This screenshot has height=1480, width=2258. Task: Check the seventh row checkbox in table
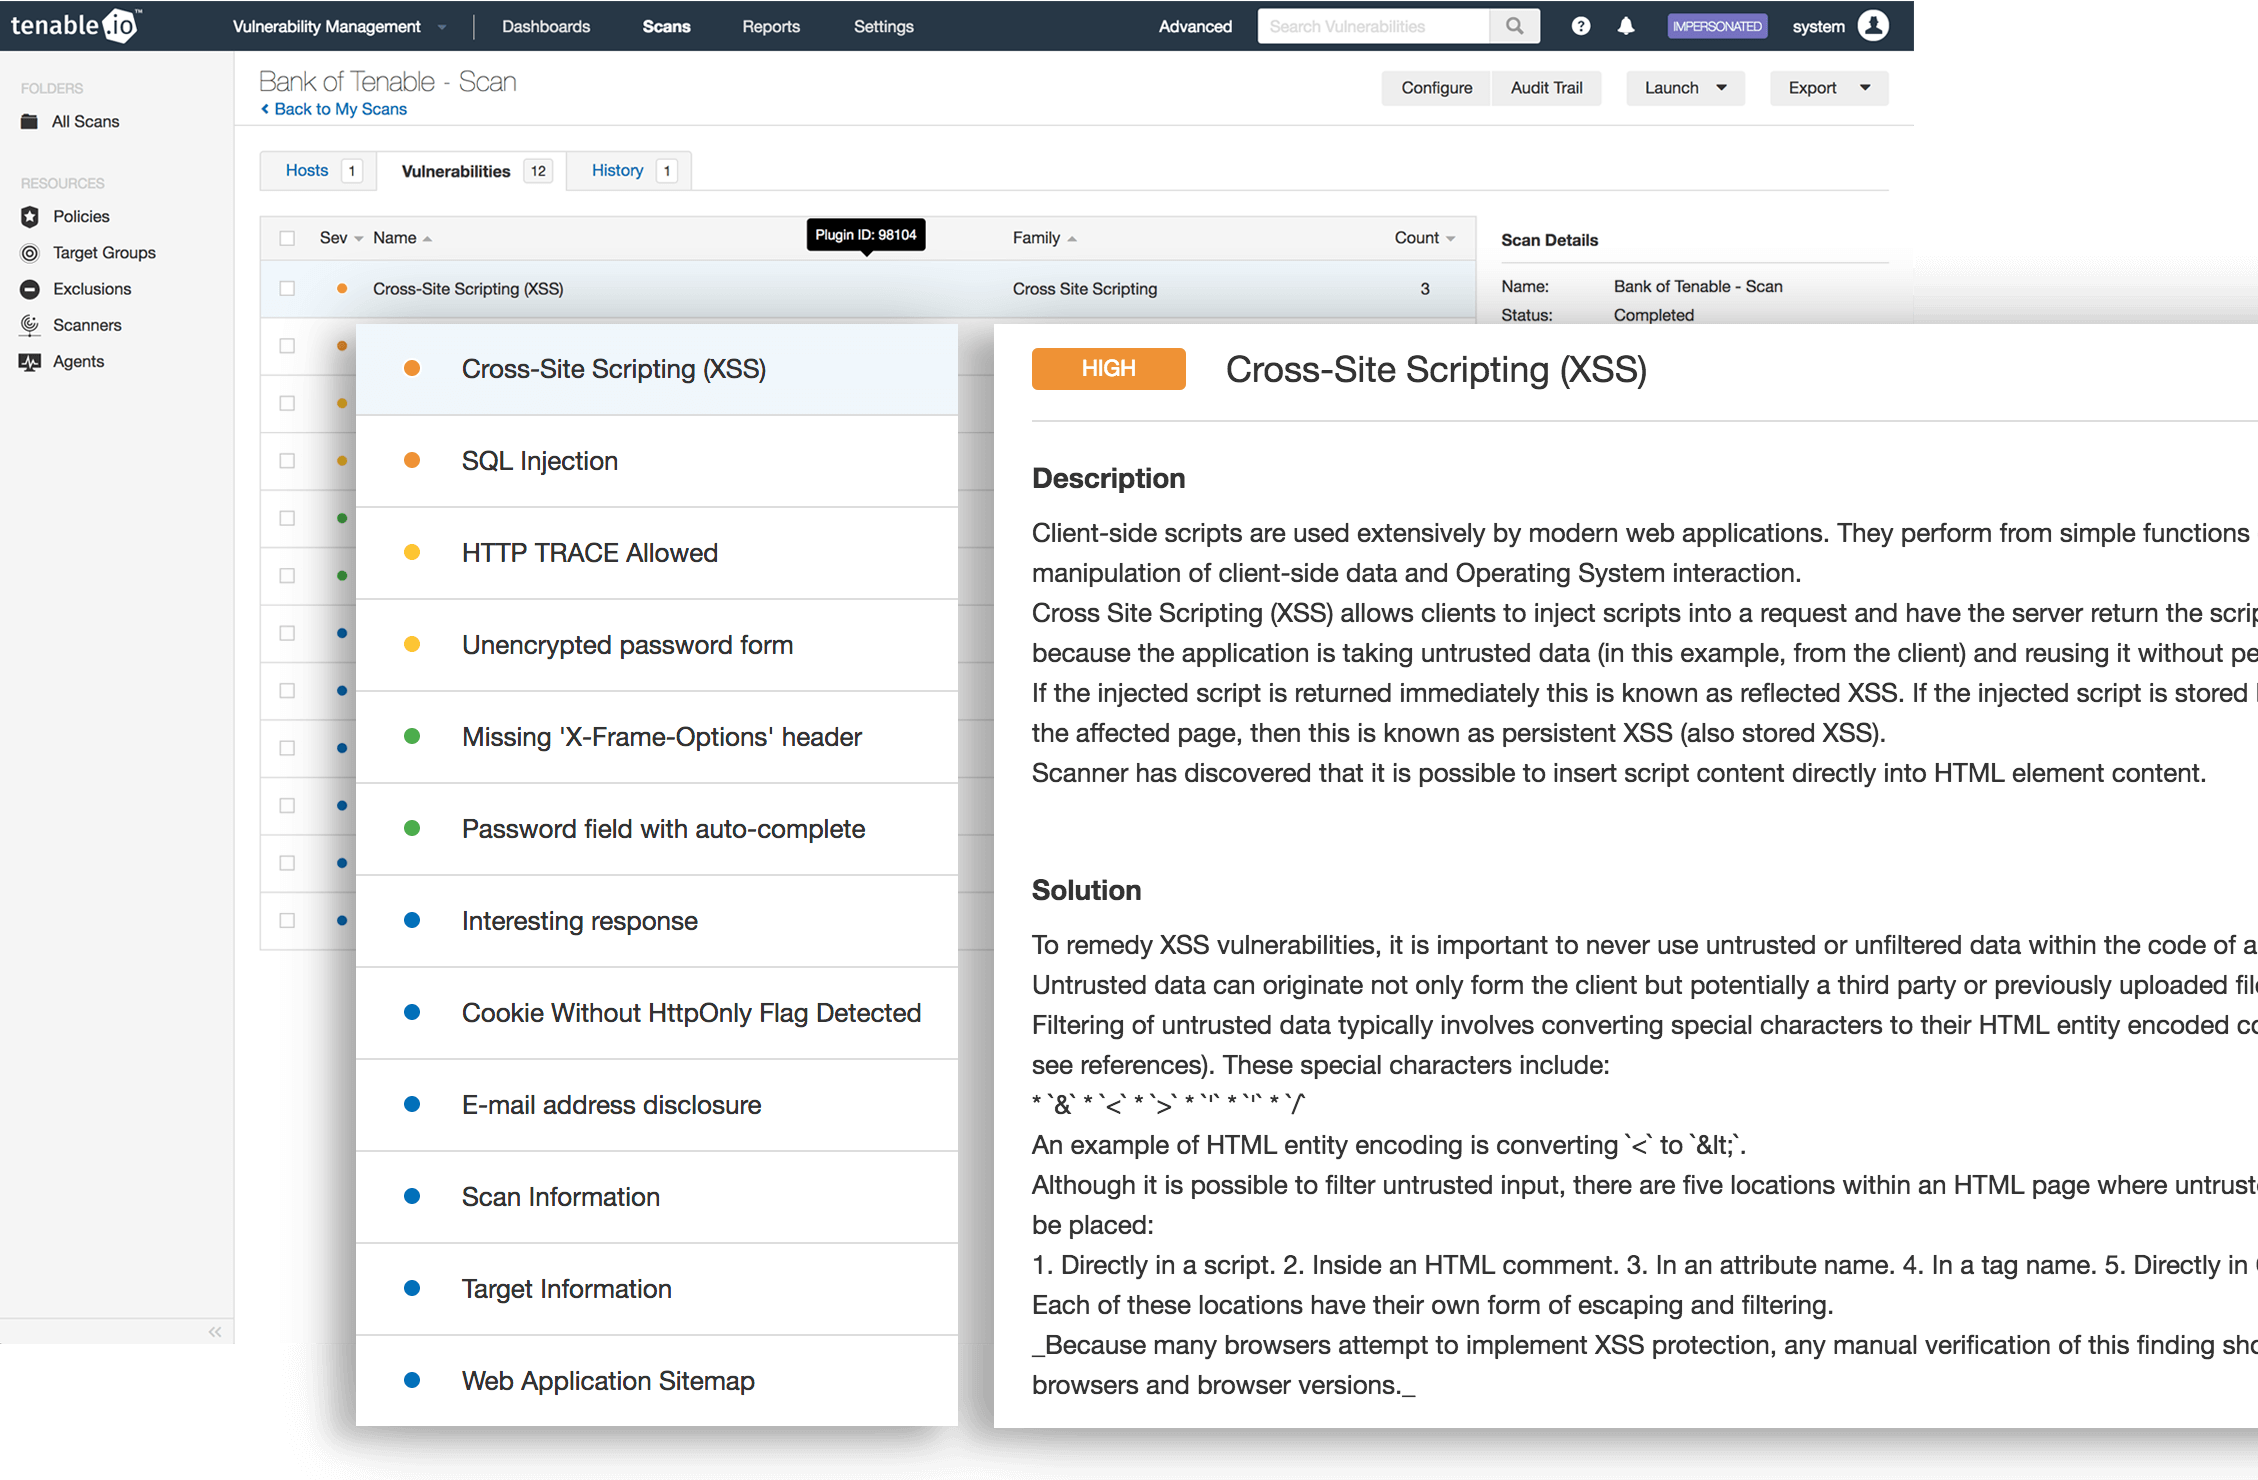(x=287, y=633)
